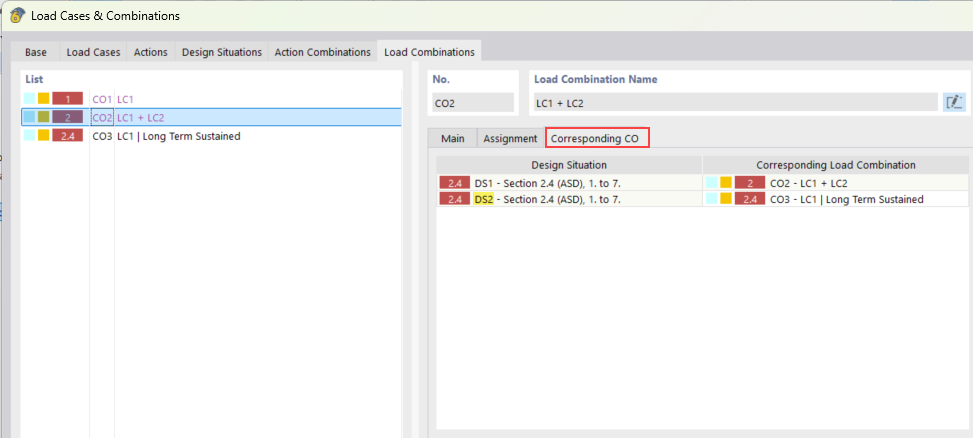Open the Actions tab
973x438 pixels.
[151, 52]
